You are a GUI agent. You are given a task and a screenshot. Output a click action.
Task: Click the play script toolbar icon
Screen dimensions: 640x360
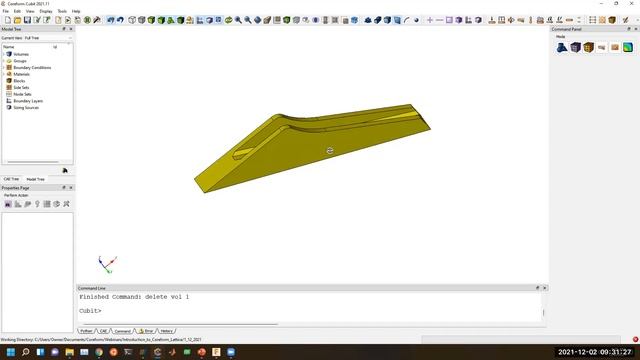coord(68,20)
